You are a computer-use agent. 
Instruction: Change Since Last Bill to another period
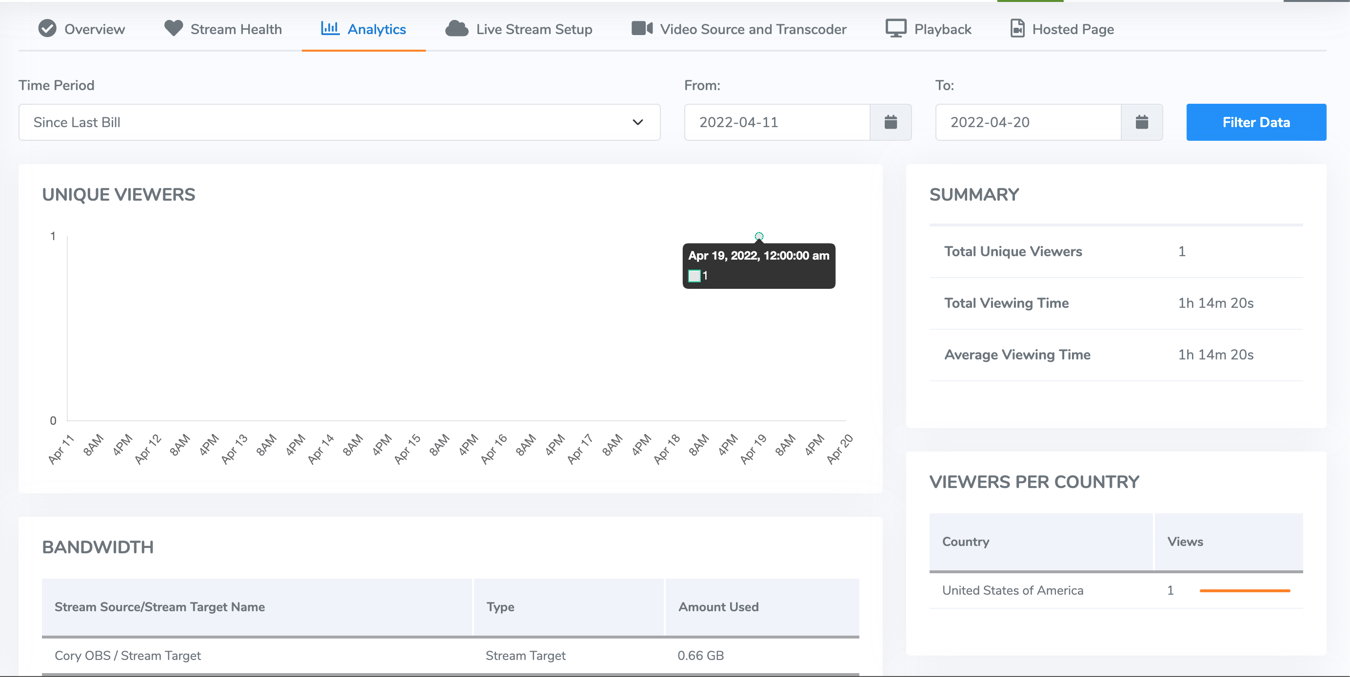click(339, 122)
